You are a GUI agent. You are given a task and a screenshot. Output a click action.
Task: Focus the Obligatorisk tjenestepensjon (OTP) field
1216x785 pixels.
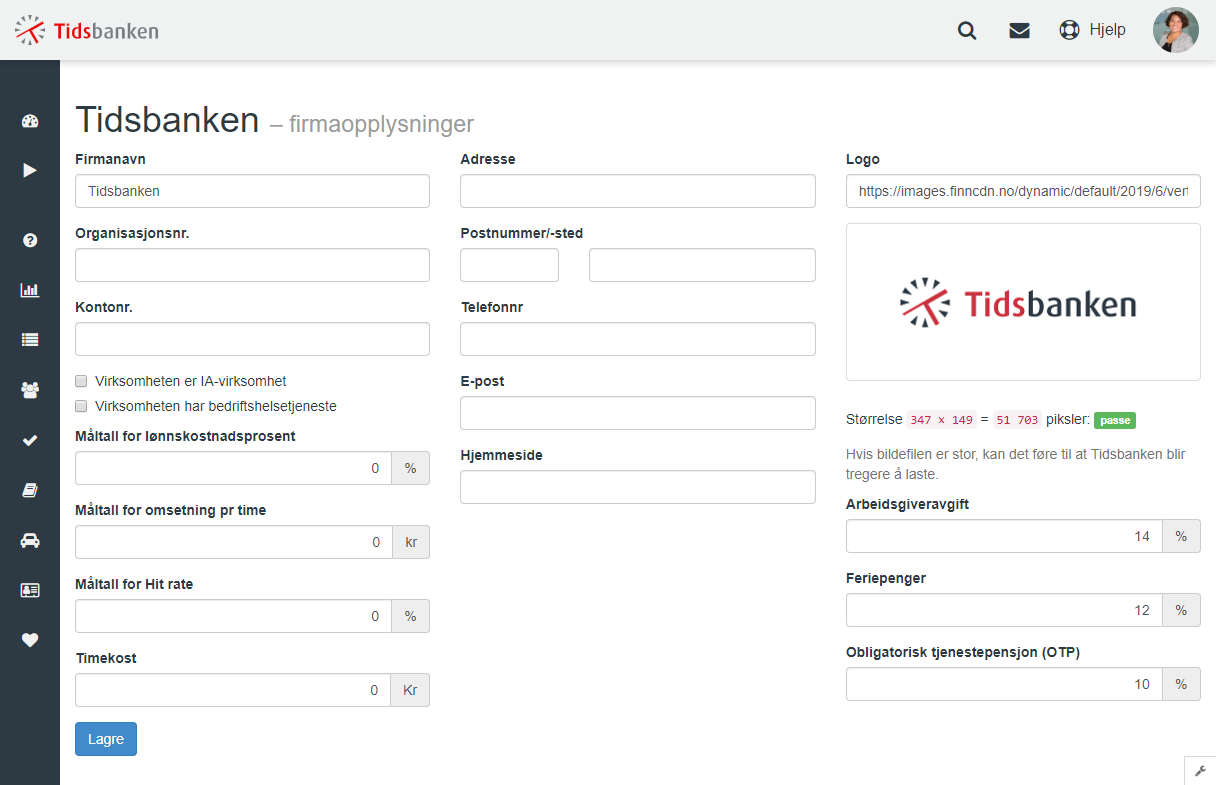(1004, 684)
